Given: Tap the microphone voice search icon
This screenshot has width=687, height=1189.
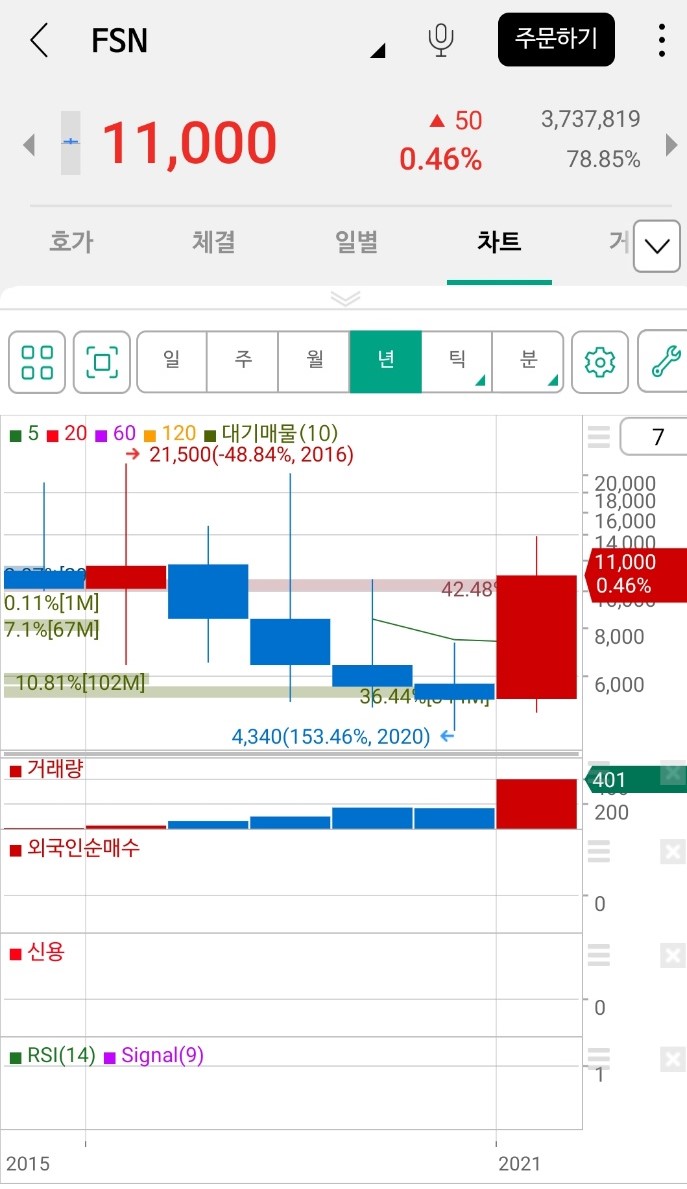Looking at the screenshot, I should point(441,40).
